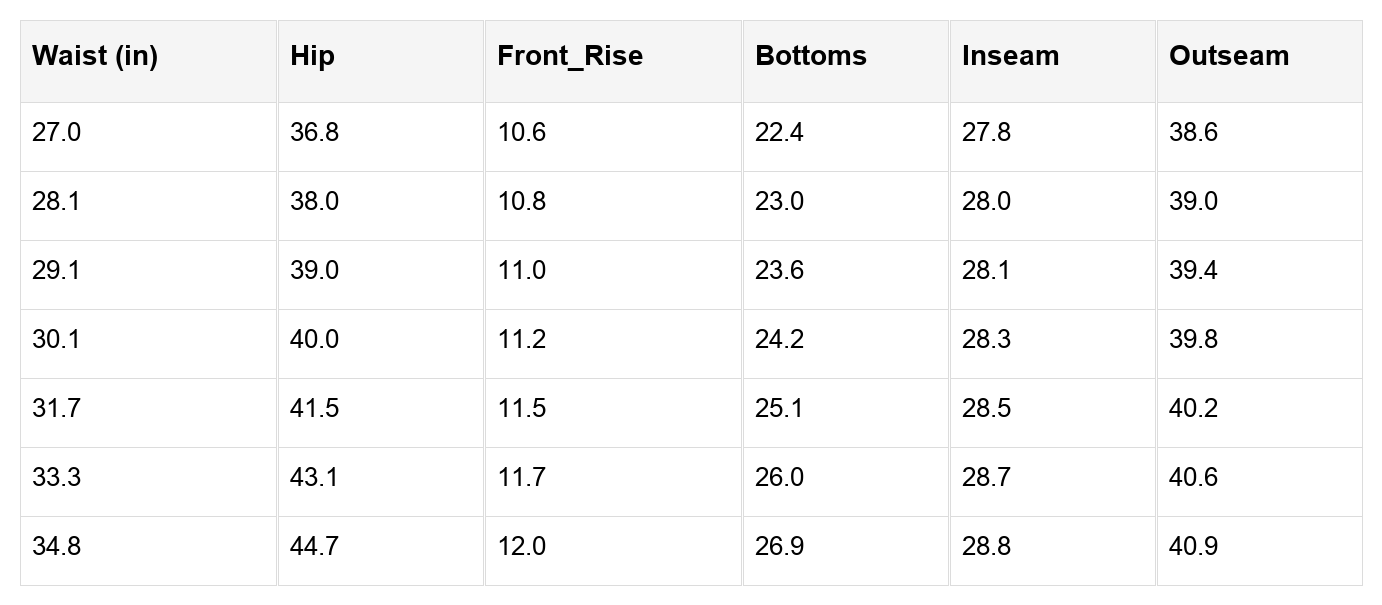The width and height of the screenshot is (1382, 605).
Task: Select hip value 44.7
Action: 314,547
